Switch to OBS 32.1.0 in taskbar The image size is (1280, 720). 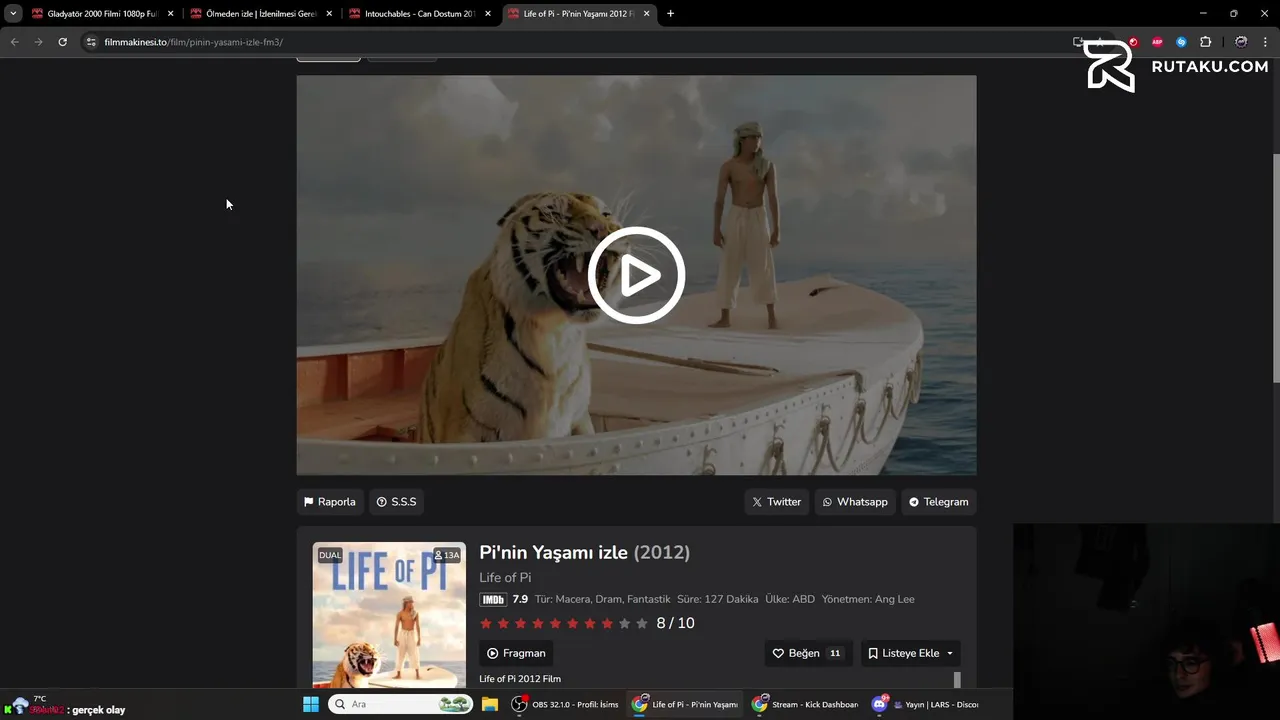coord(565,704)
